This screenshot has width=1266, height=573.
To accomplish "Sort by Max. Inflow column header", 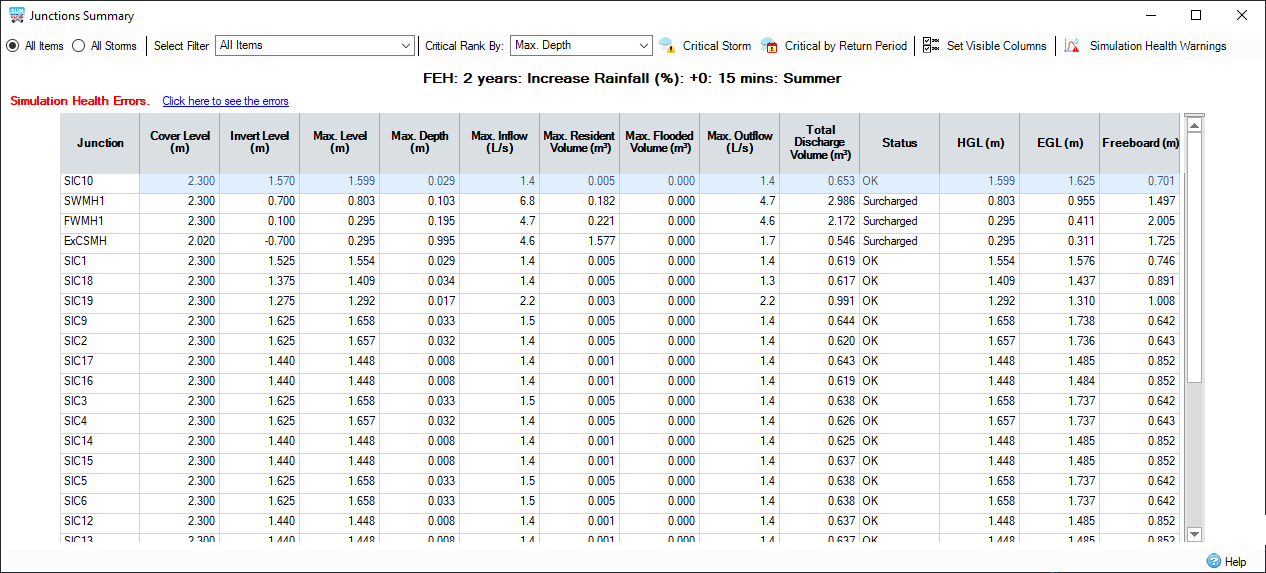I will pyautogui.click(x=500, y=143).
